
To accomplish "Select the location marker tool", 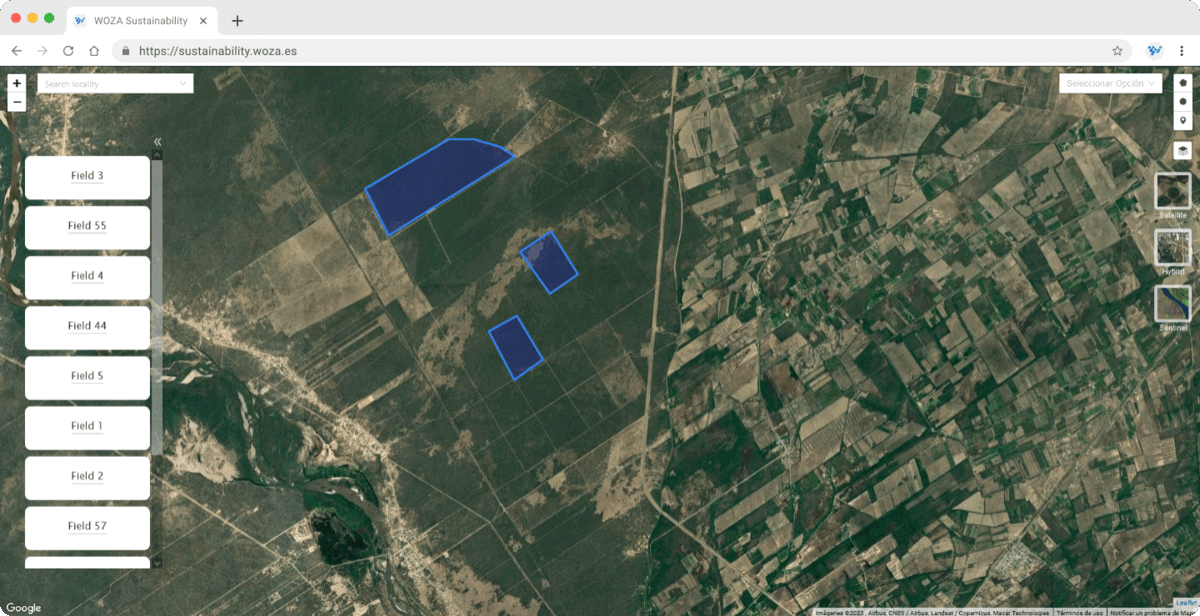I will (1183, 121).
